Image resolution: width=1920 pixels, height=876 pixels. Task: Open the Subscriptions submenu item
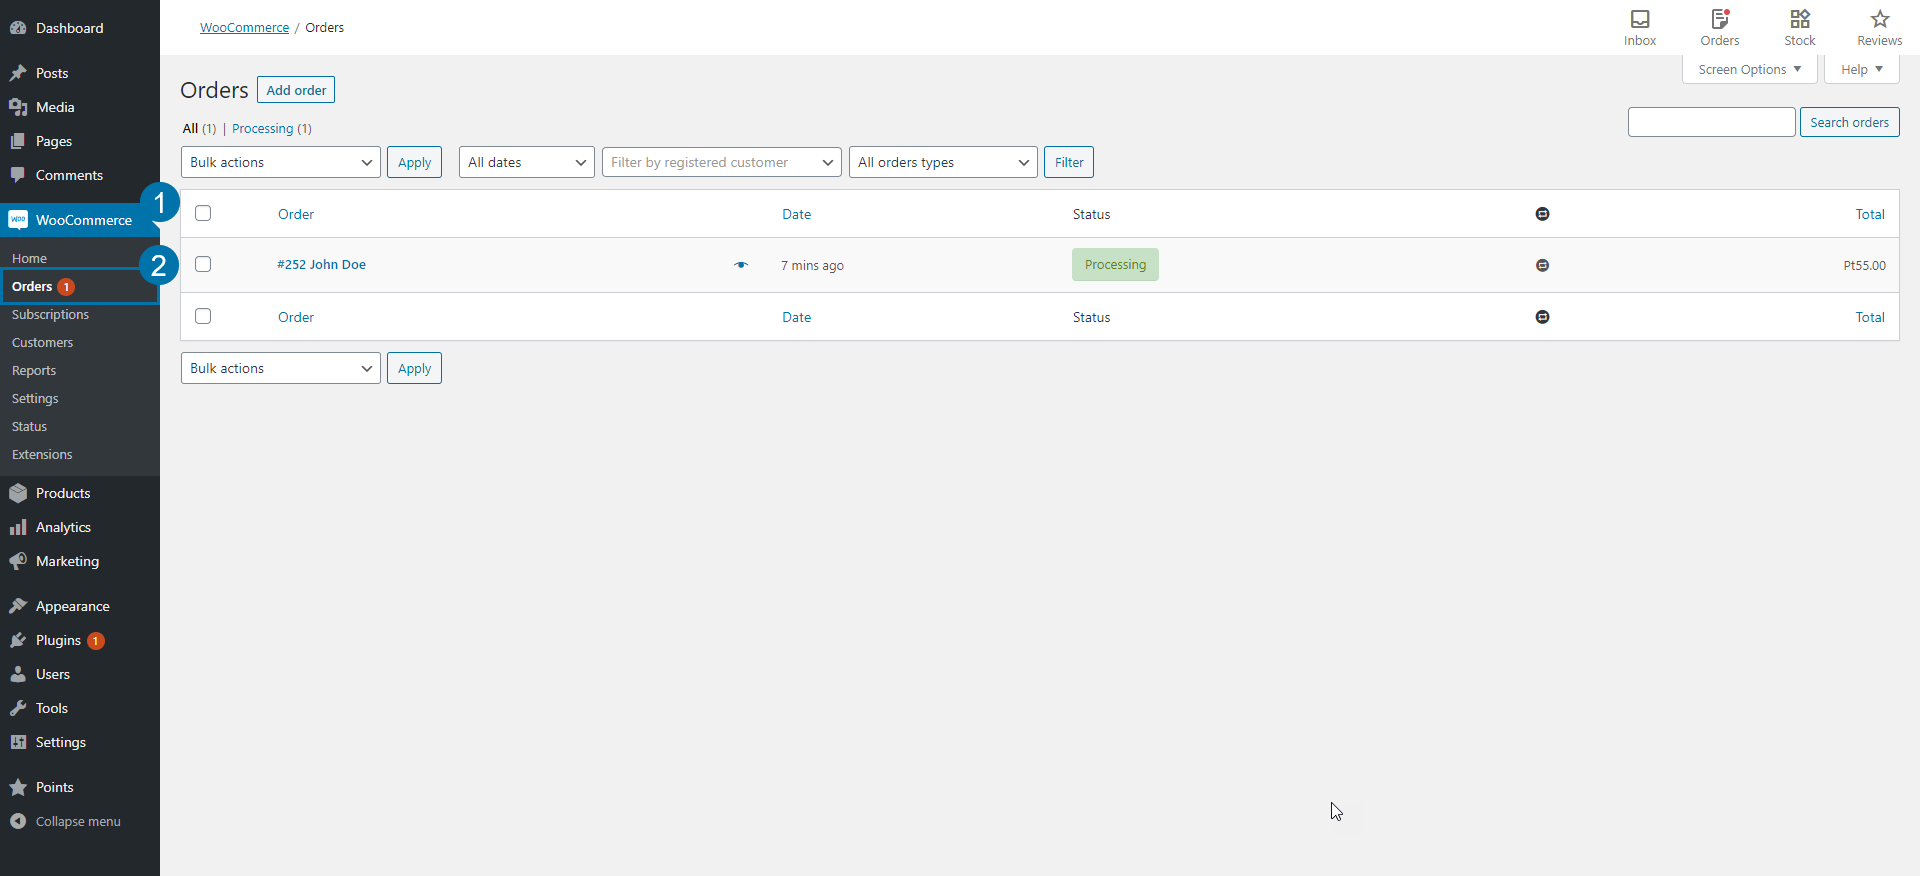pyautogui.click(x=51, y=314)
